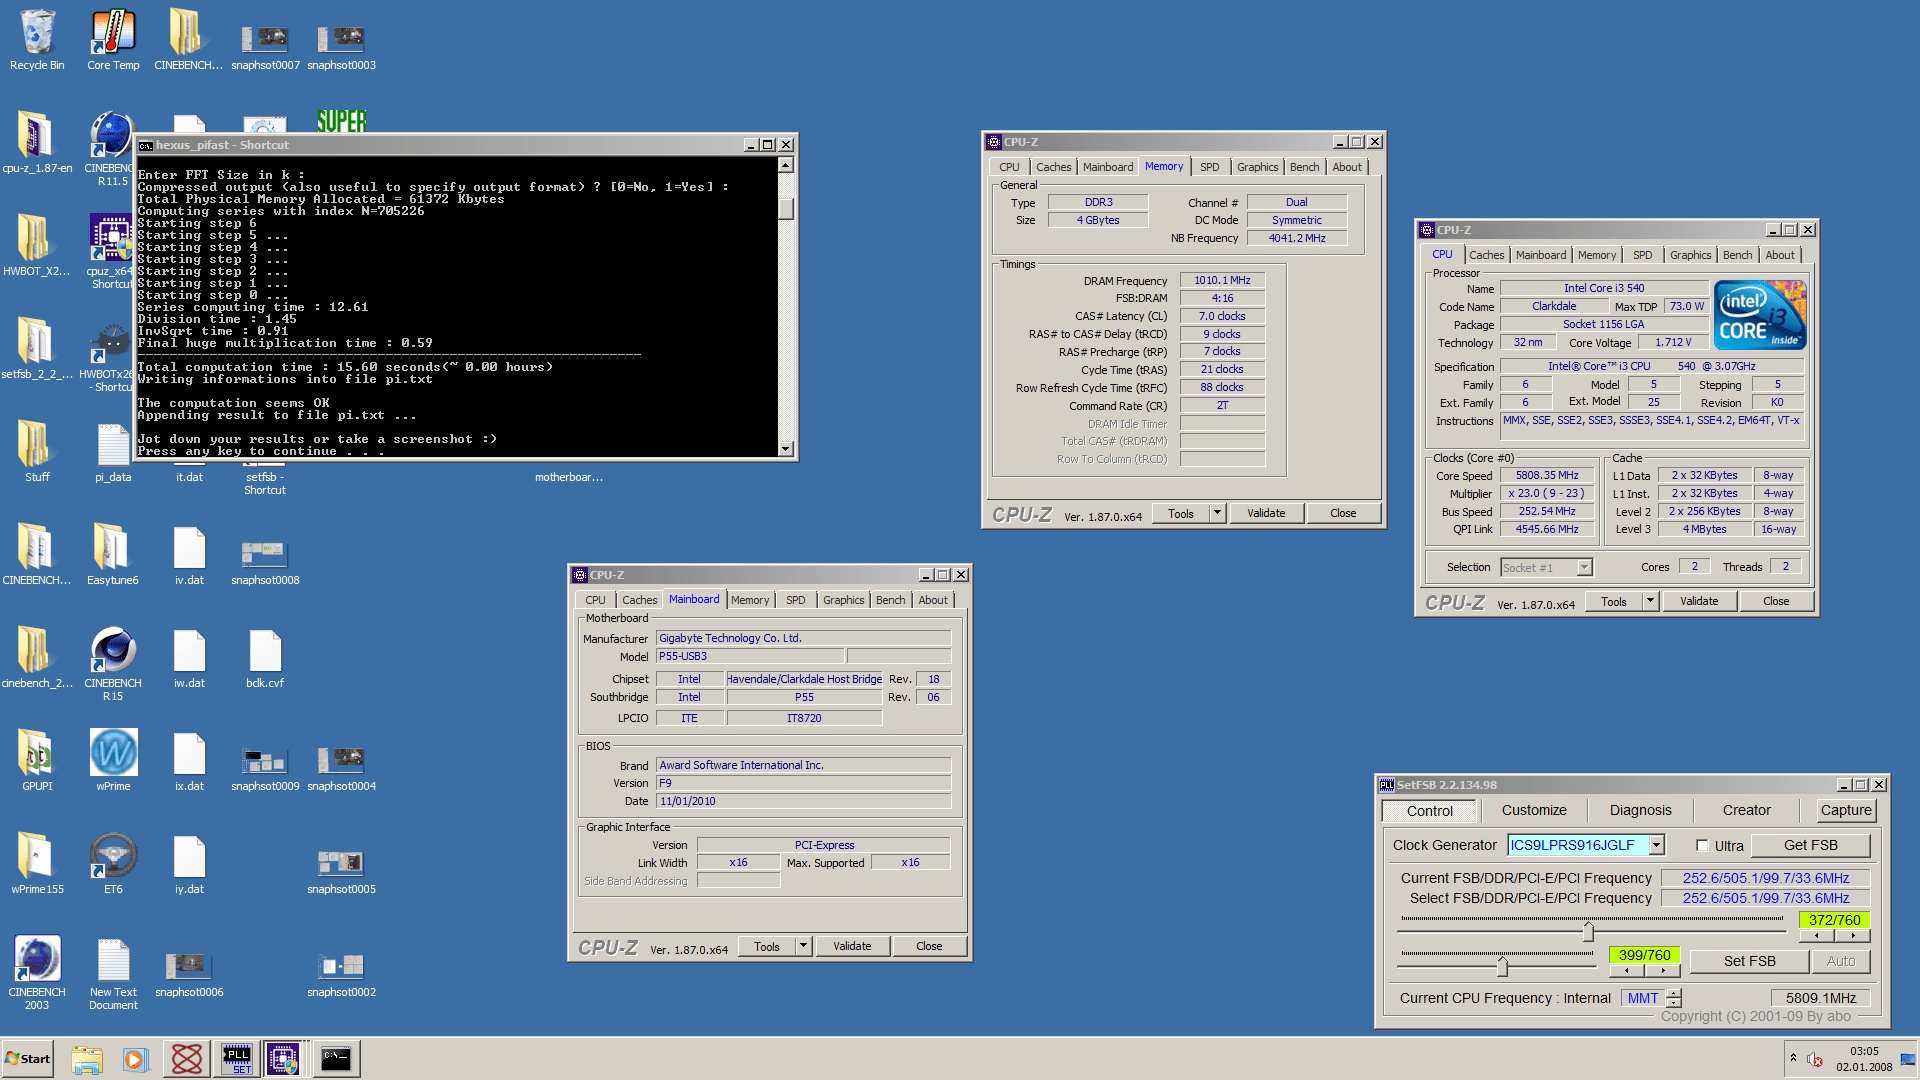Expand the Tools dropdown arrow in Memory CPU-Z

click(x=1217, y=513)
